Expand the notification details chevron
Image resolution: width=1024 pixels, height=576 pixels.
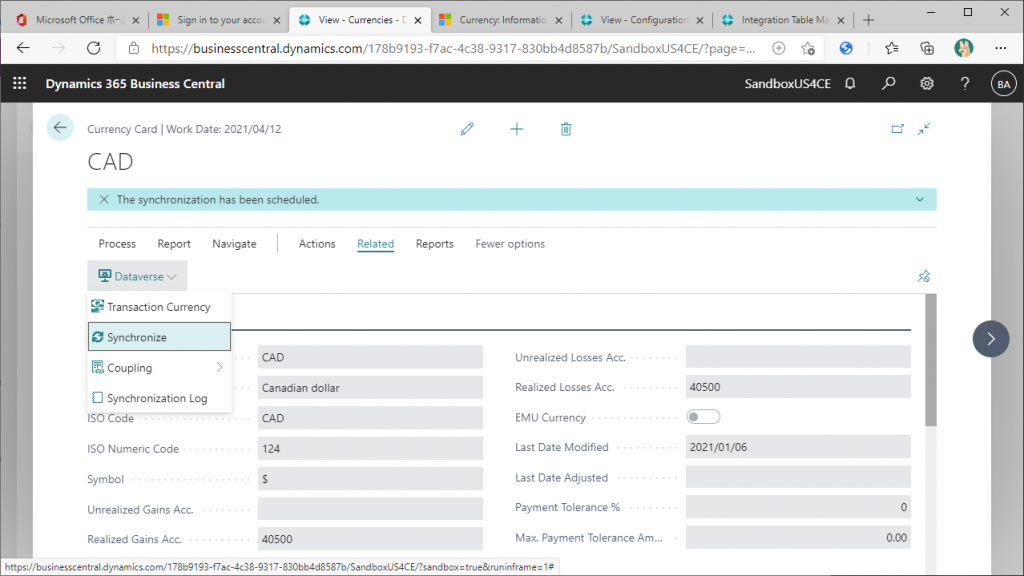pos(920,200)
